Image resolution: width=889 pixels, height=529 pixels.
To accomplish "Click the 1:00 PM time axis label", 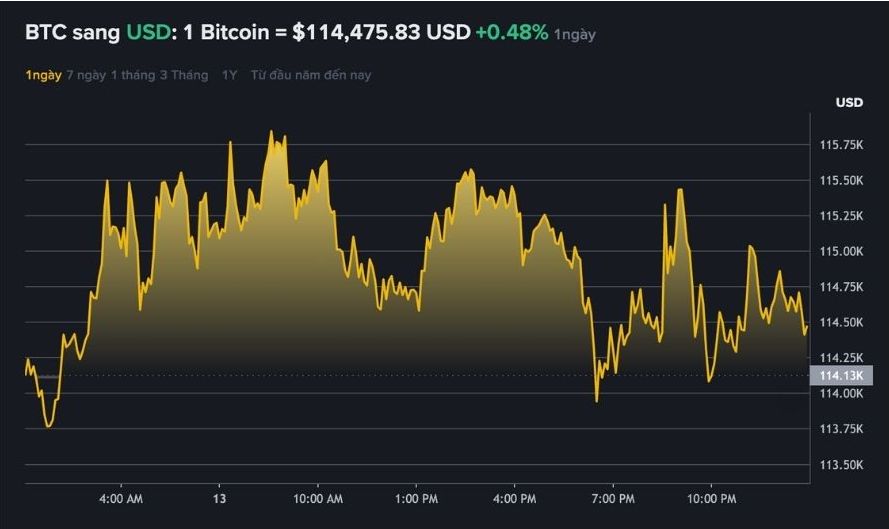I will pos(417,499).
